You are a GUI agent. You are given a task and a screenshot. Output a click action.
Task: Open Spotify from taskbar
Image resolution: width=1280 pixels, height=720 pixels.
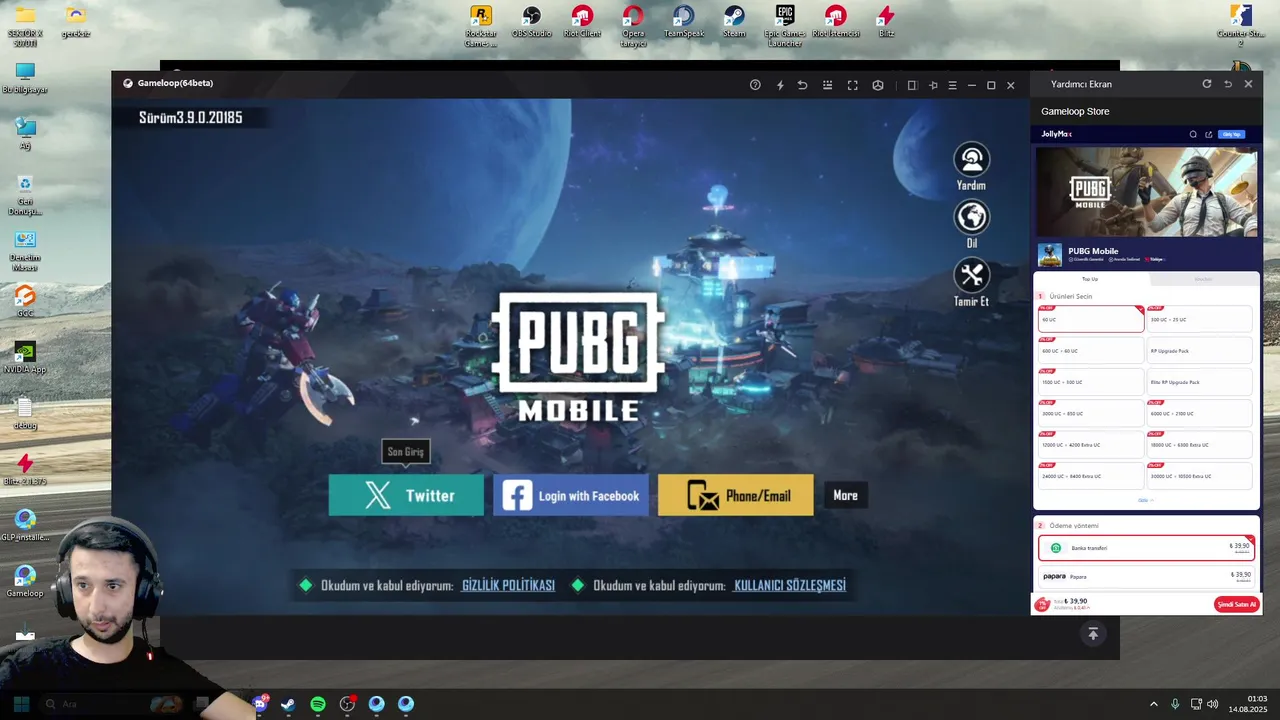pyautogui.click(x=318, y=704)
